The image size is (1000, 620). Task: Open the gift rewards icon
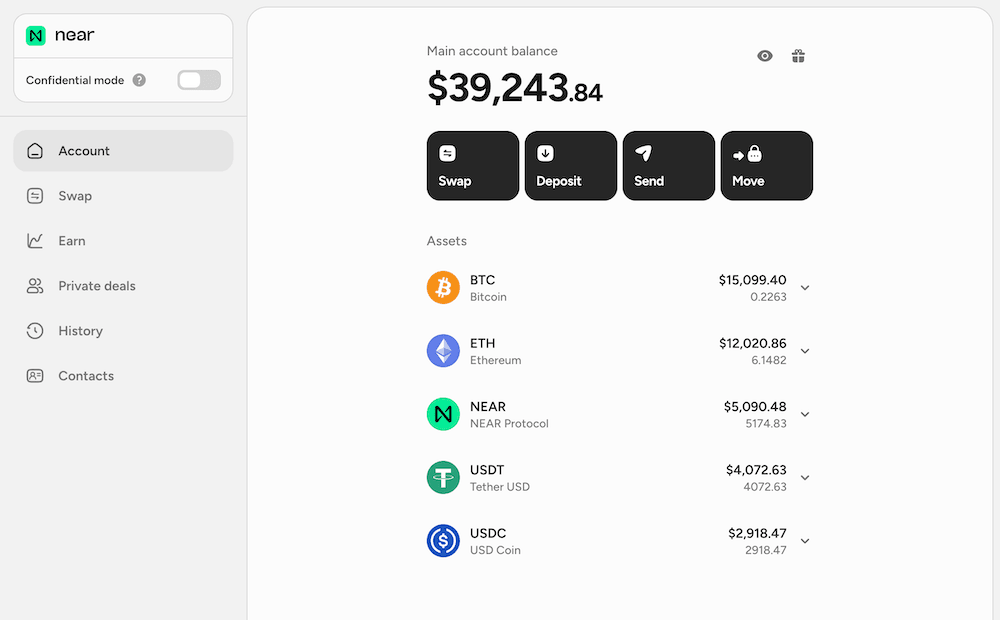pyautogui.click(x=798, y=56)
